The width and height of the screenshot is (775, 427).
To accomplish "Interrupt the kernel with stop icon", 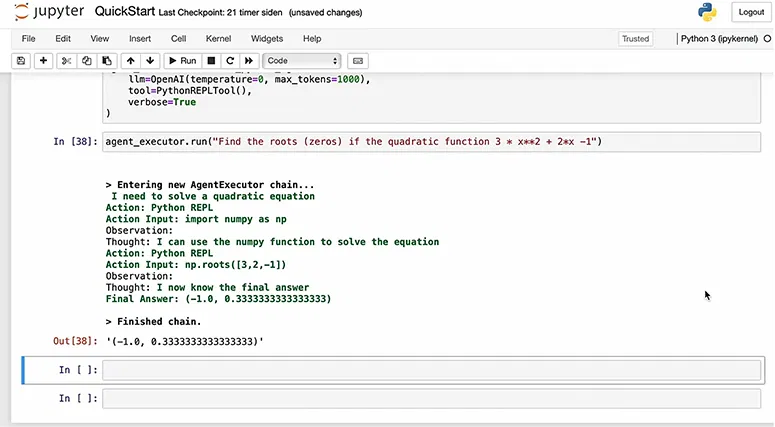I will (212, 61).
